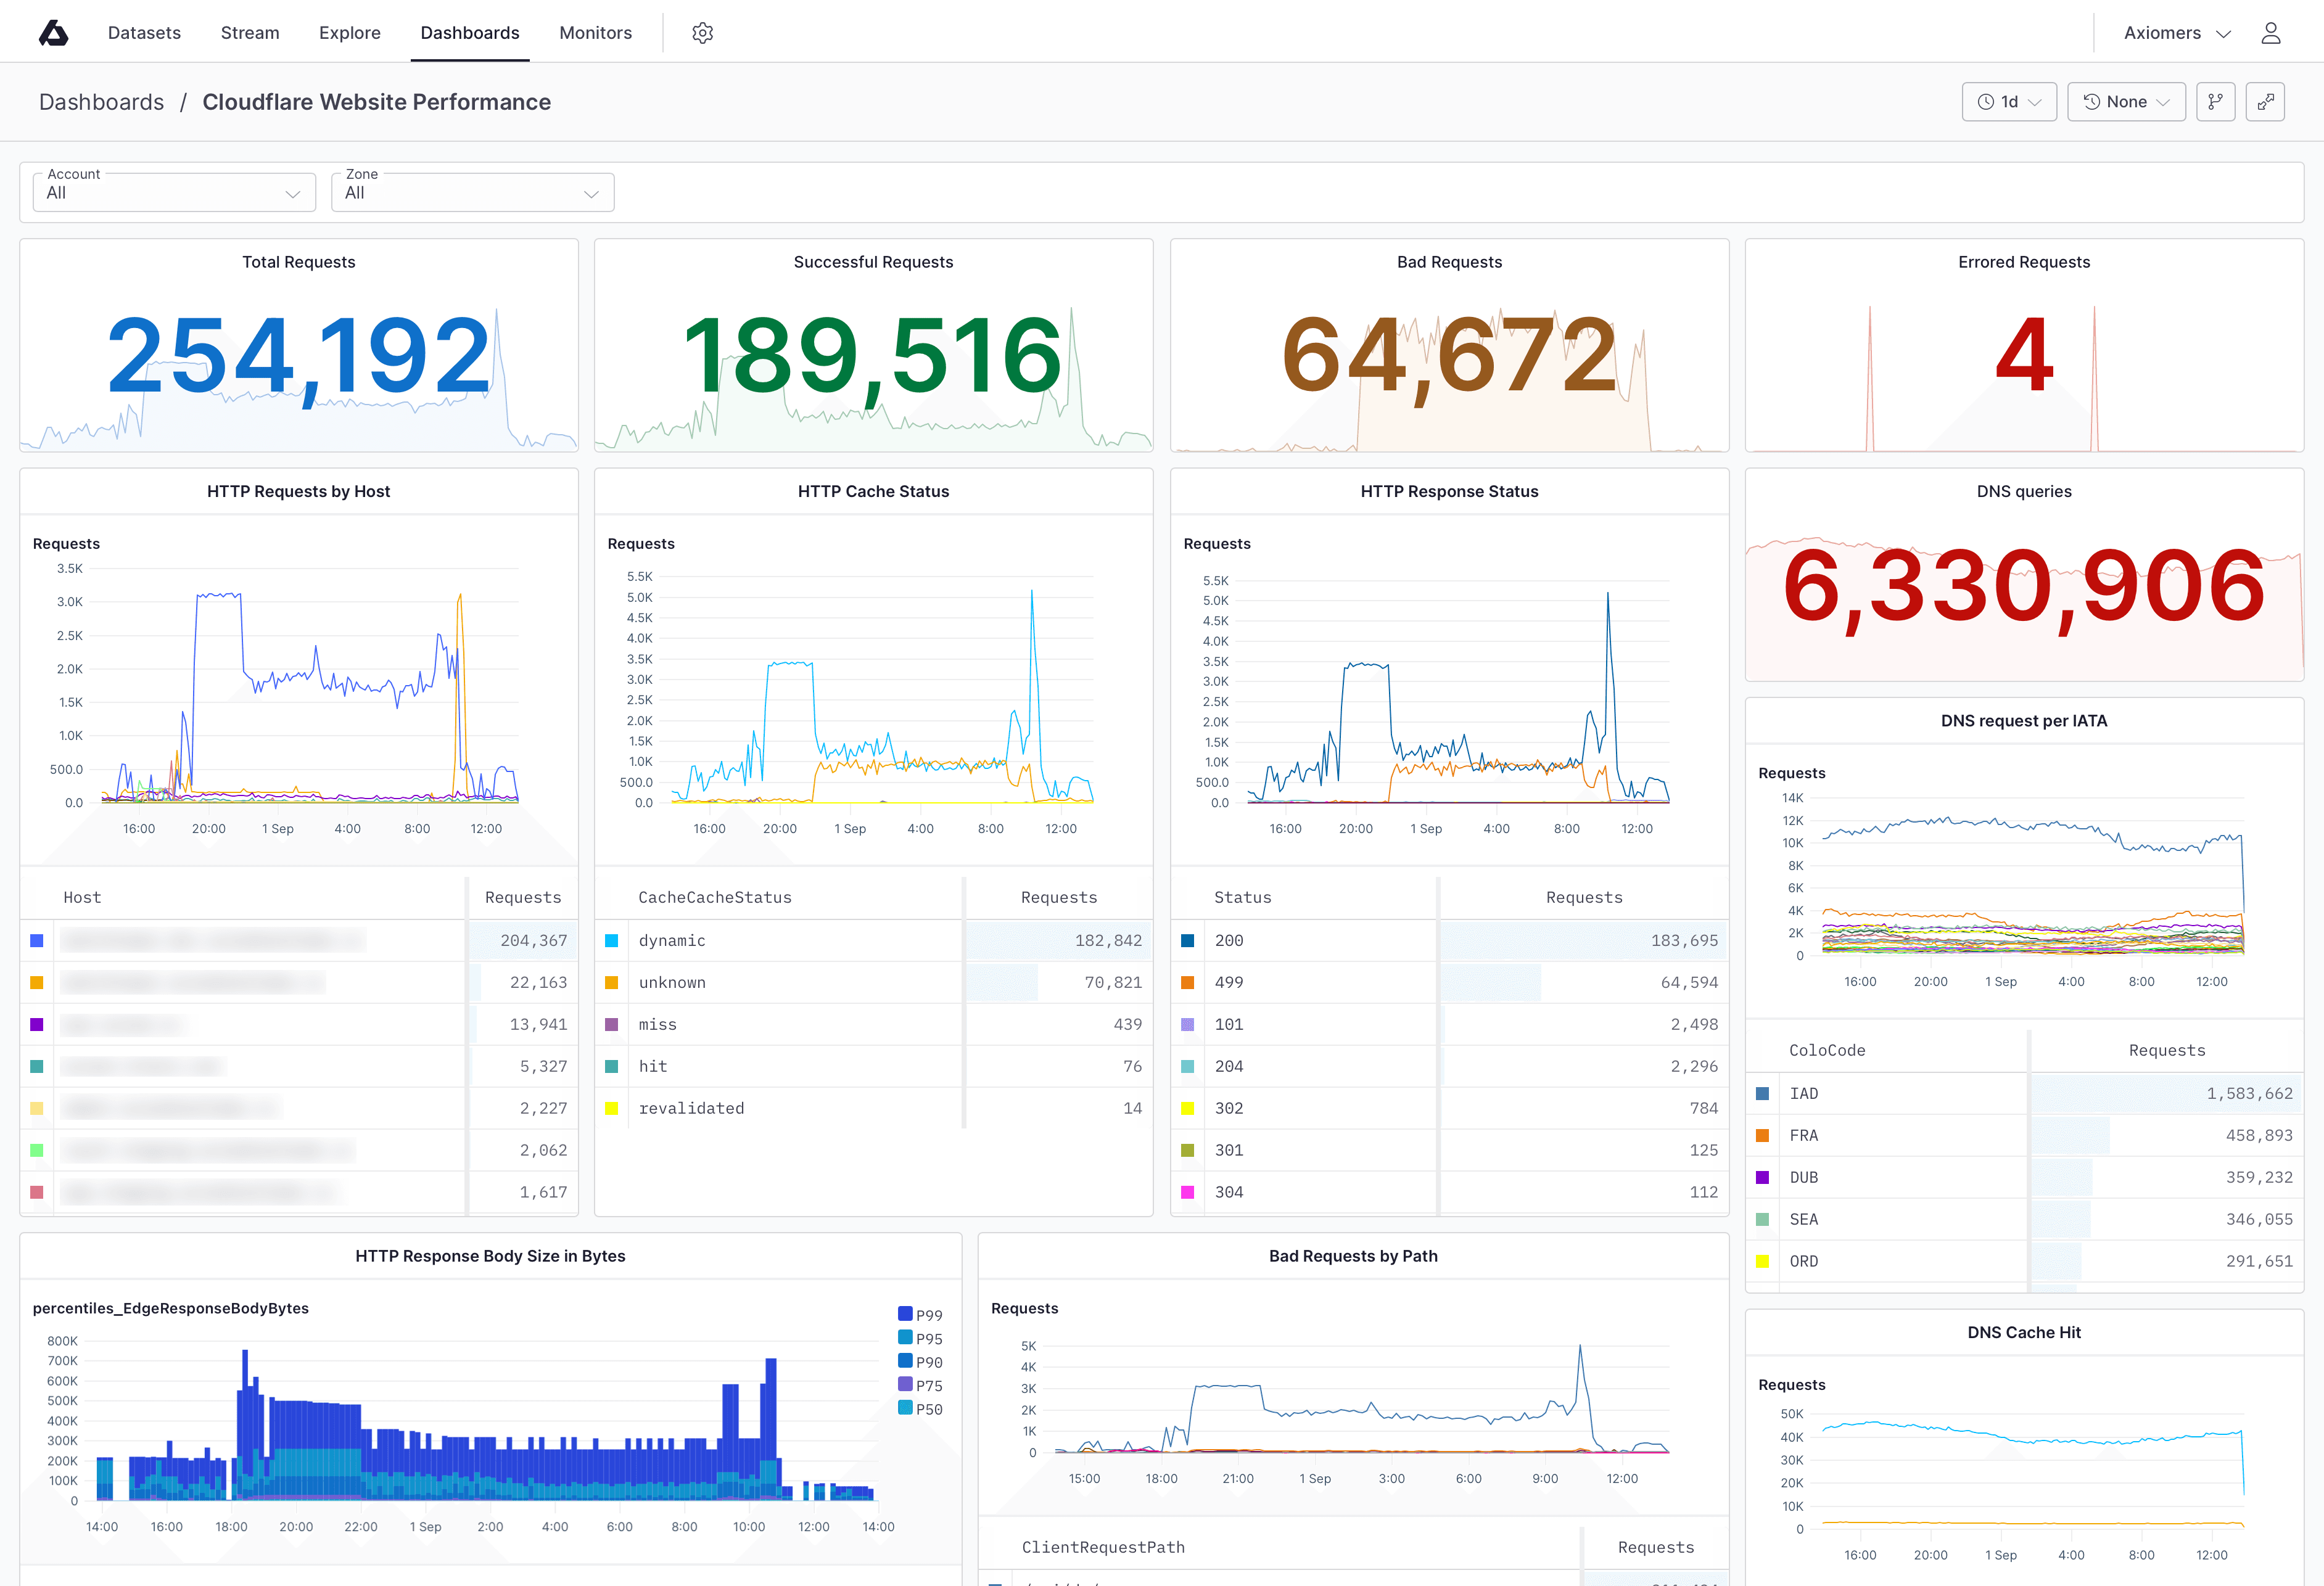Click the history icon in the comparison button
Viewport: 2324px width, 1586px height.
point(2091,102)
